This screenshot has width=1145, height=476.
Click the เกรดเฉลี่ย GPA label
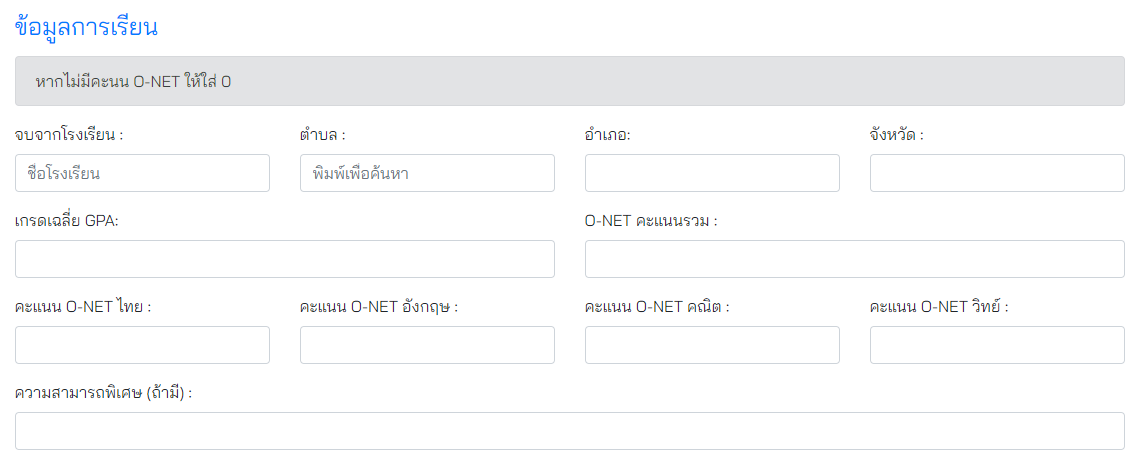click(67, 221)
